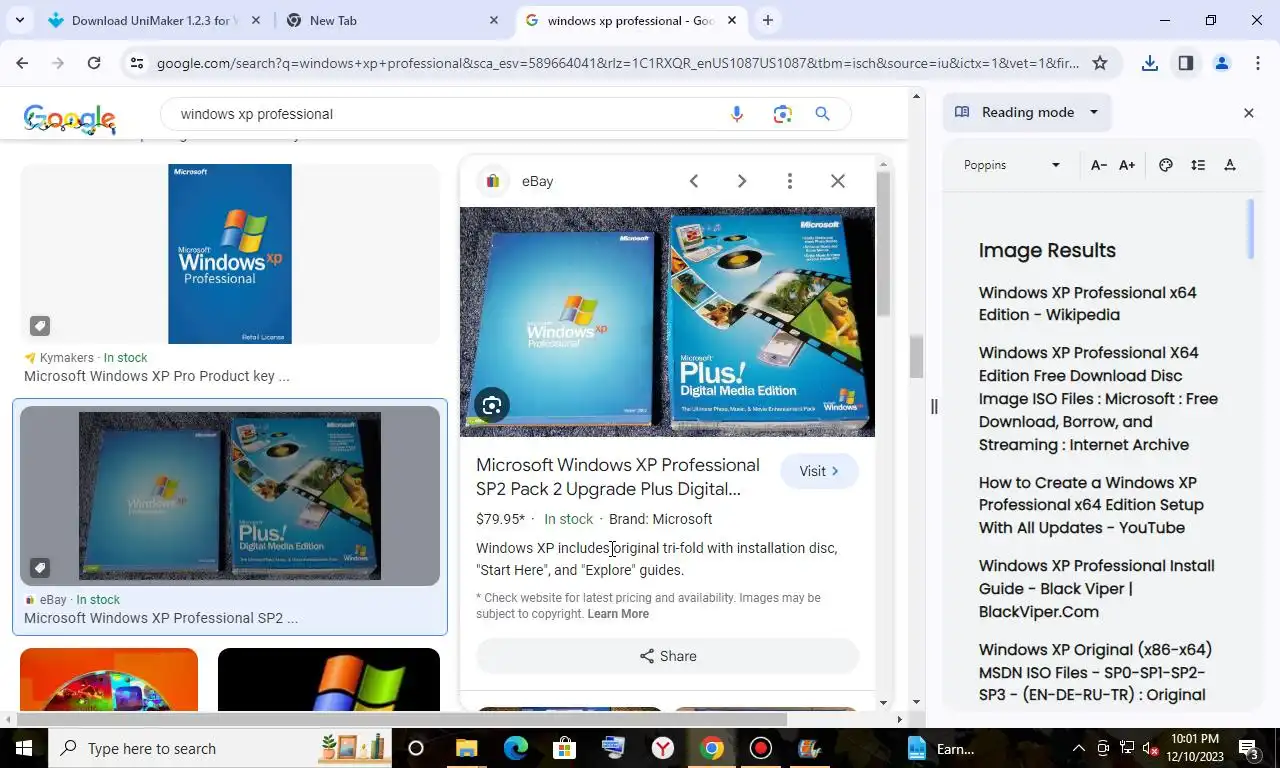Viewport: 1280px width, 768px height.
Task: Open large eBay preview image
Action: 667,321
